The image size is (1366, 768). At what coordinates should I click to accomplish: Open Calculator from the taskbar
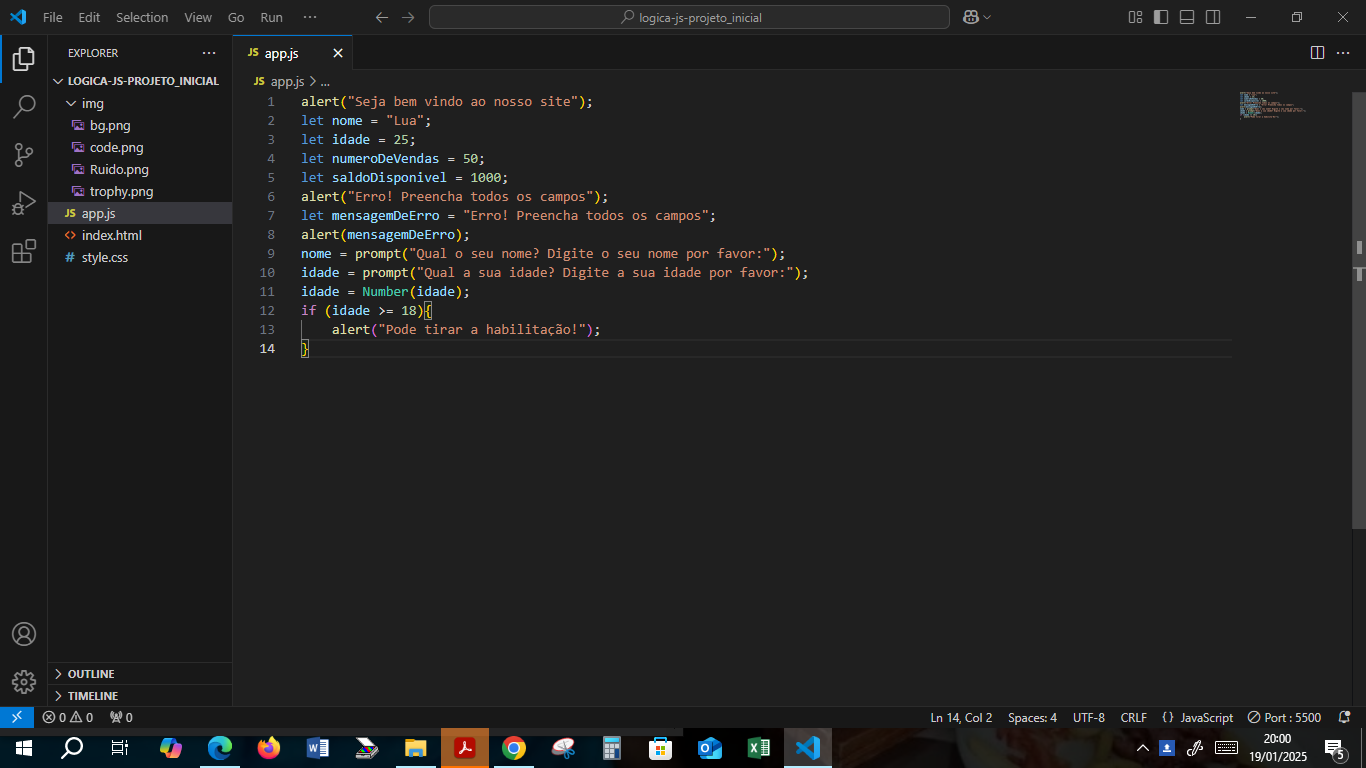(x=612, y=748)
